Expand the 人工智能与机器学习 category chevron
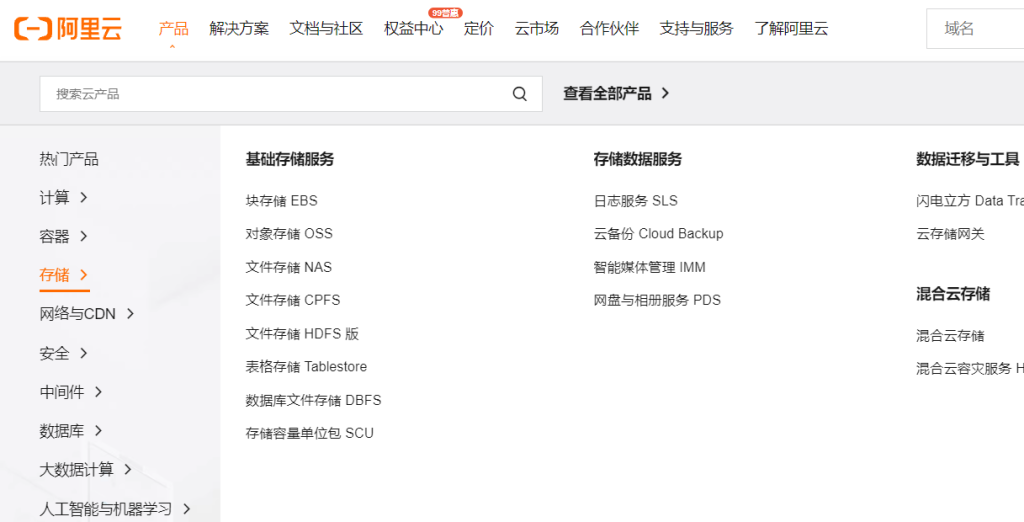 click(187, 508)
